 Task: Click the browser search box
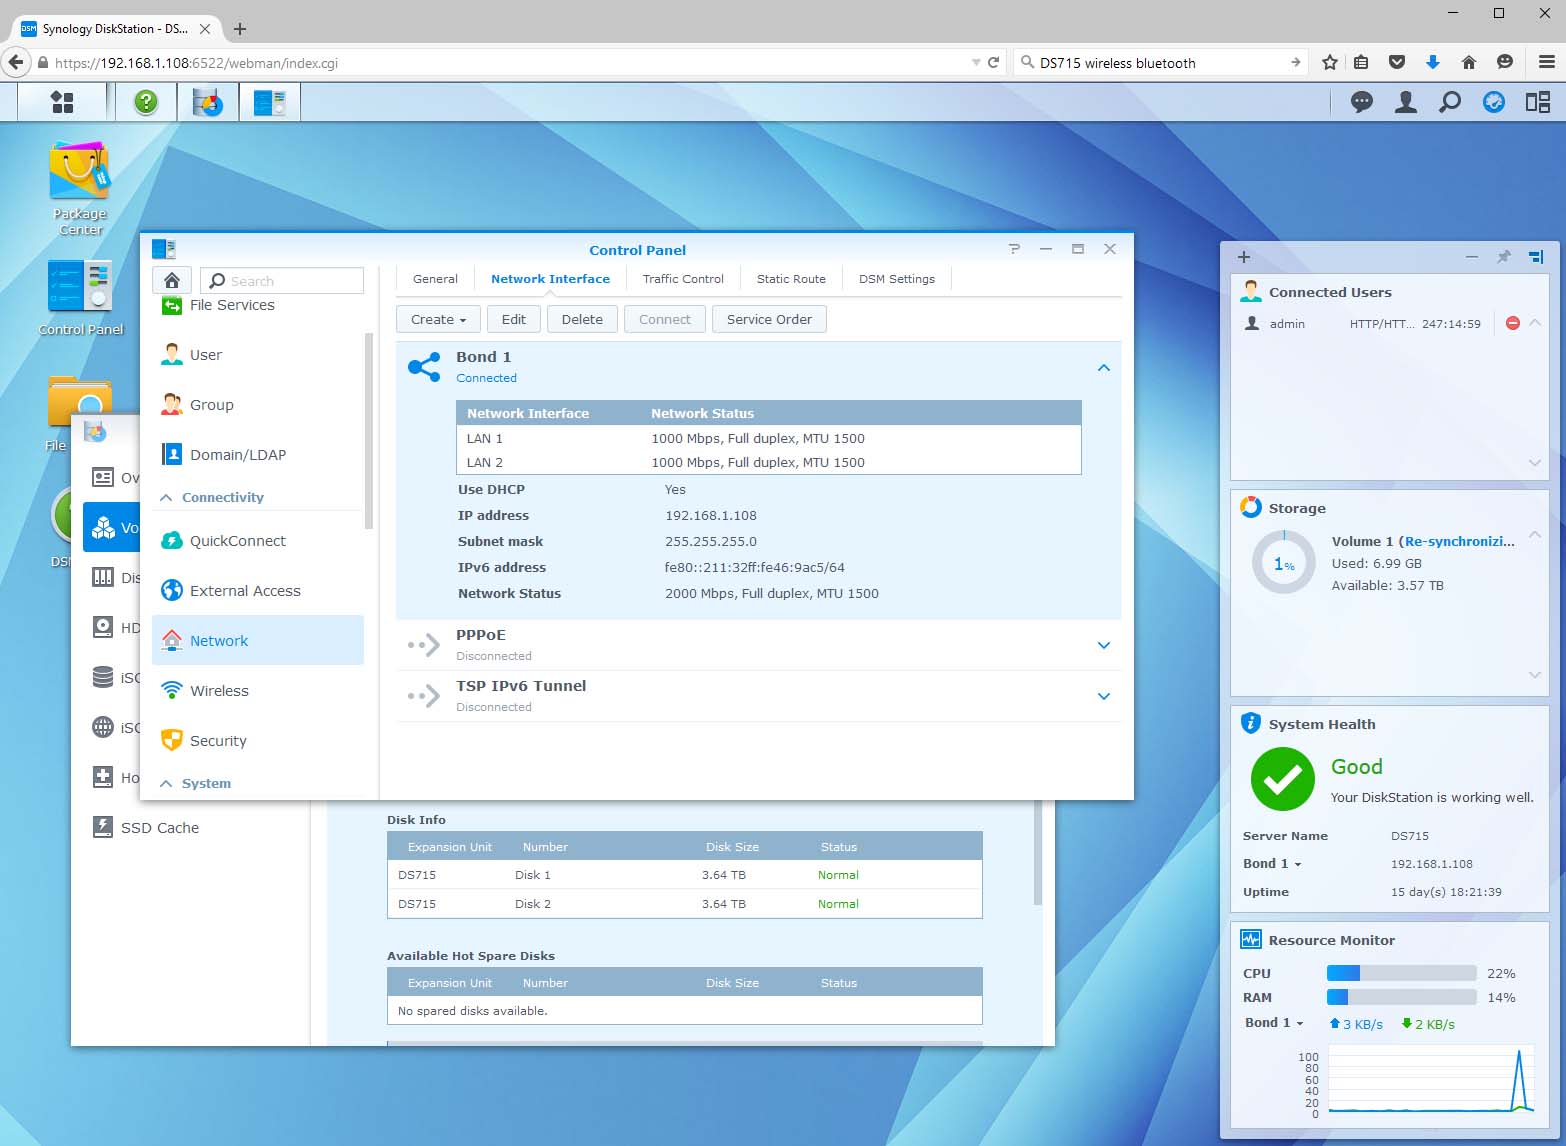1160,62
